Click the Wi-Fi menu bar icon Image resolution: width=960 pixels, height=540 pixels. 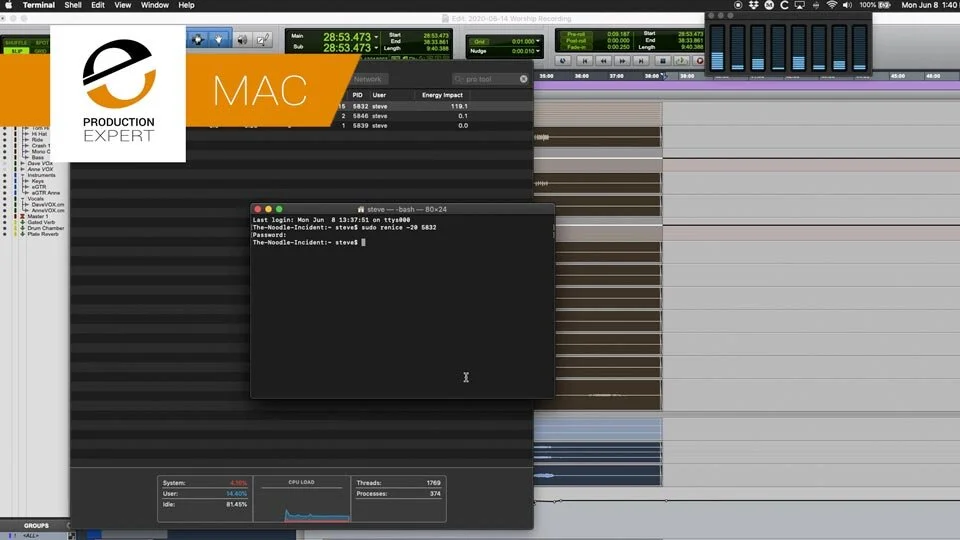[x=831, y=5]
